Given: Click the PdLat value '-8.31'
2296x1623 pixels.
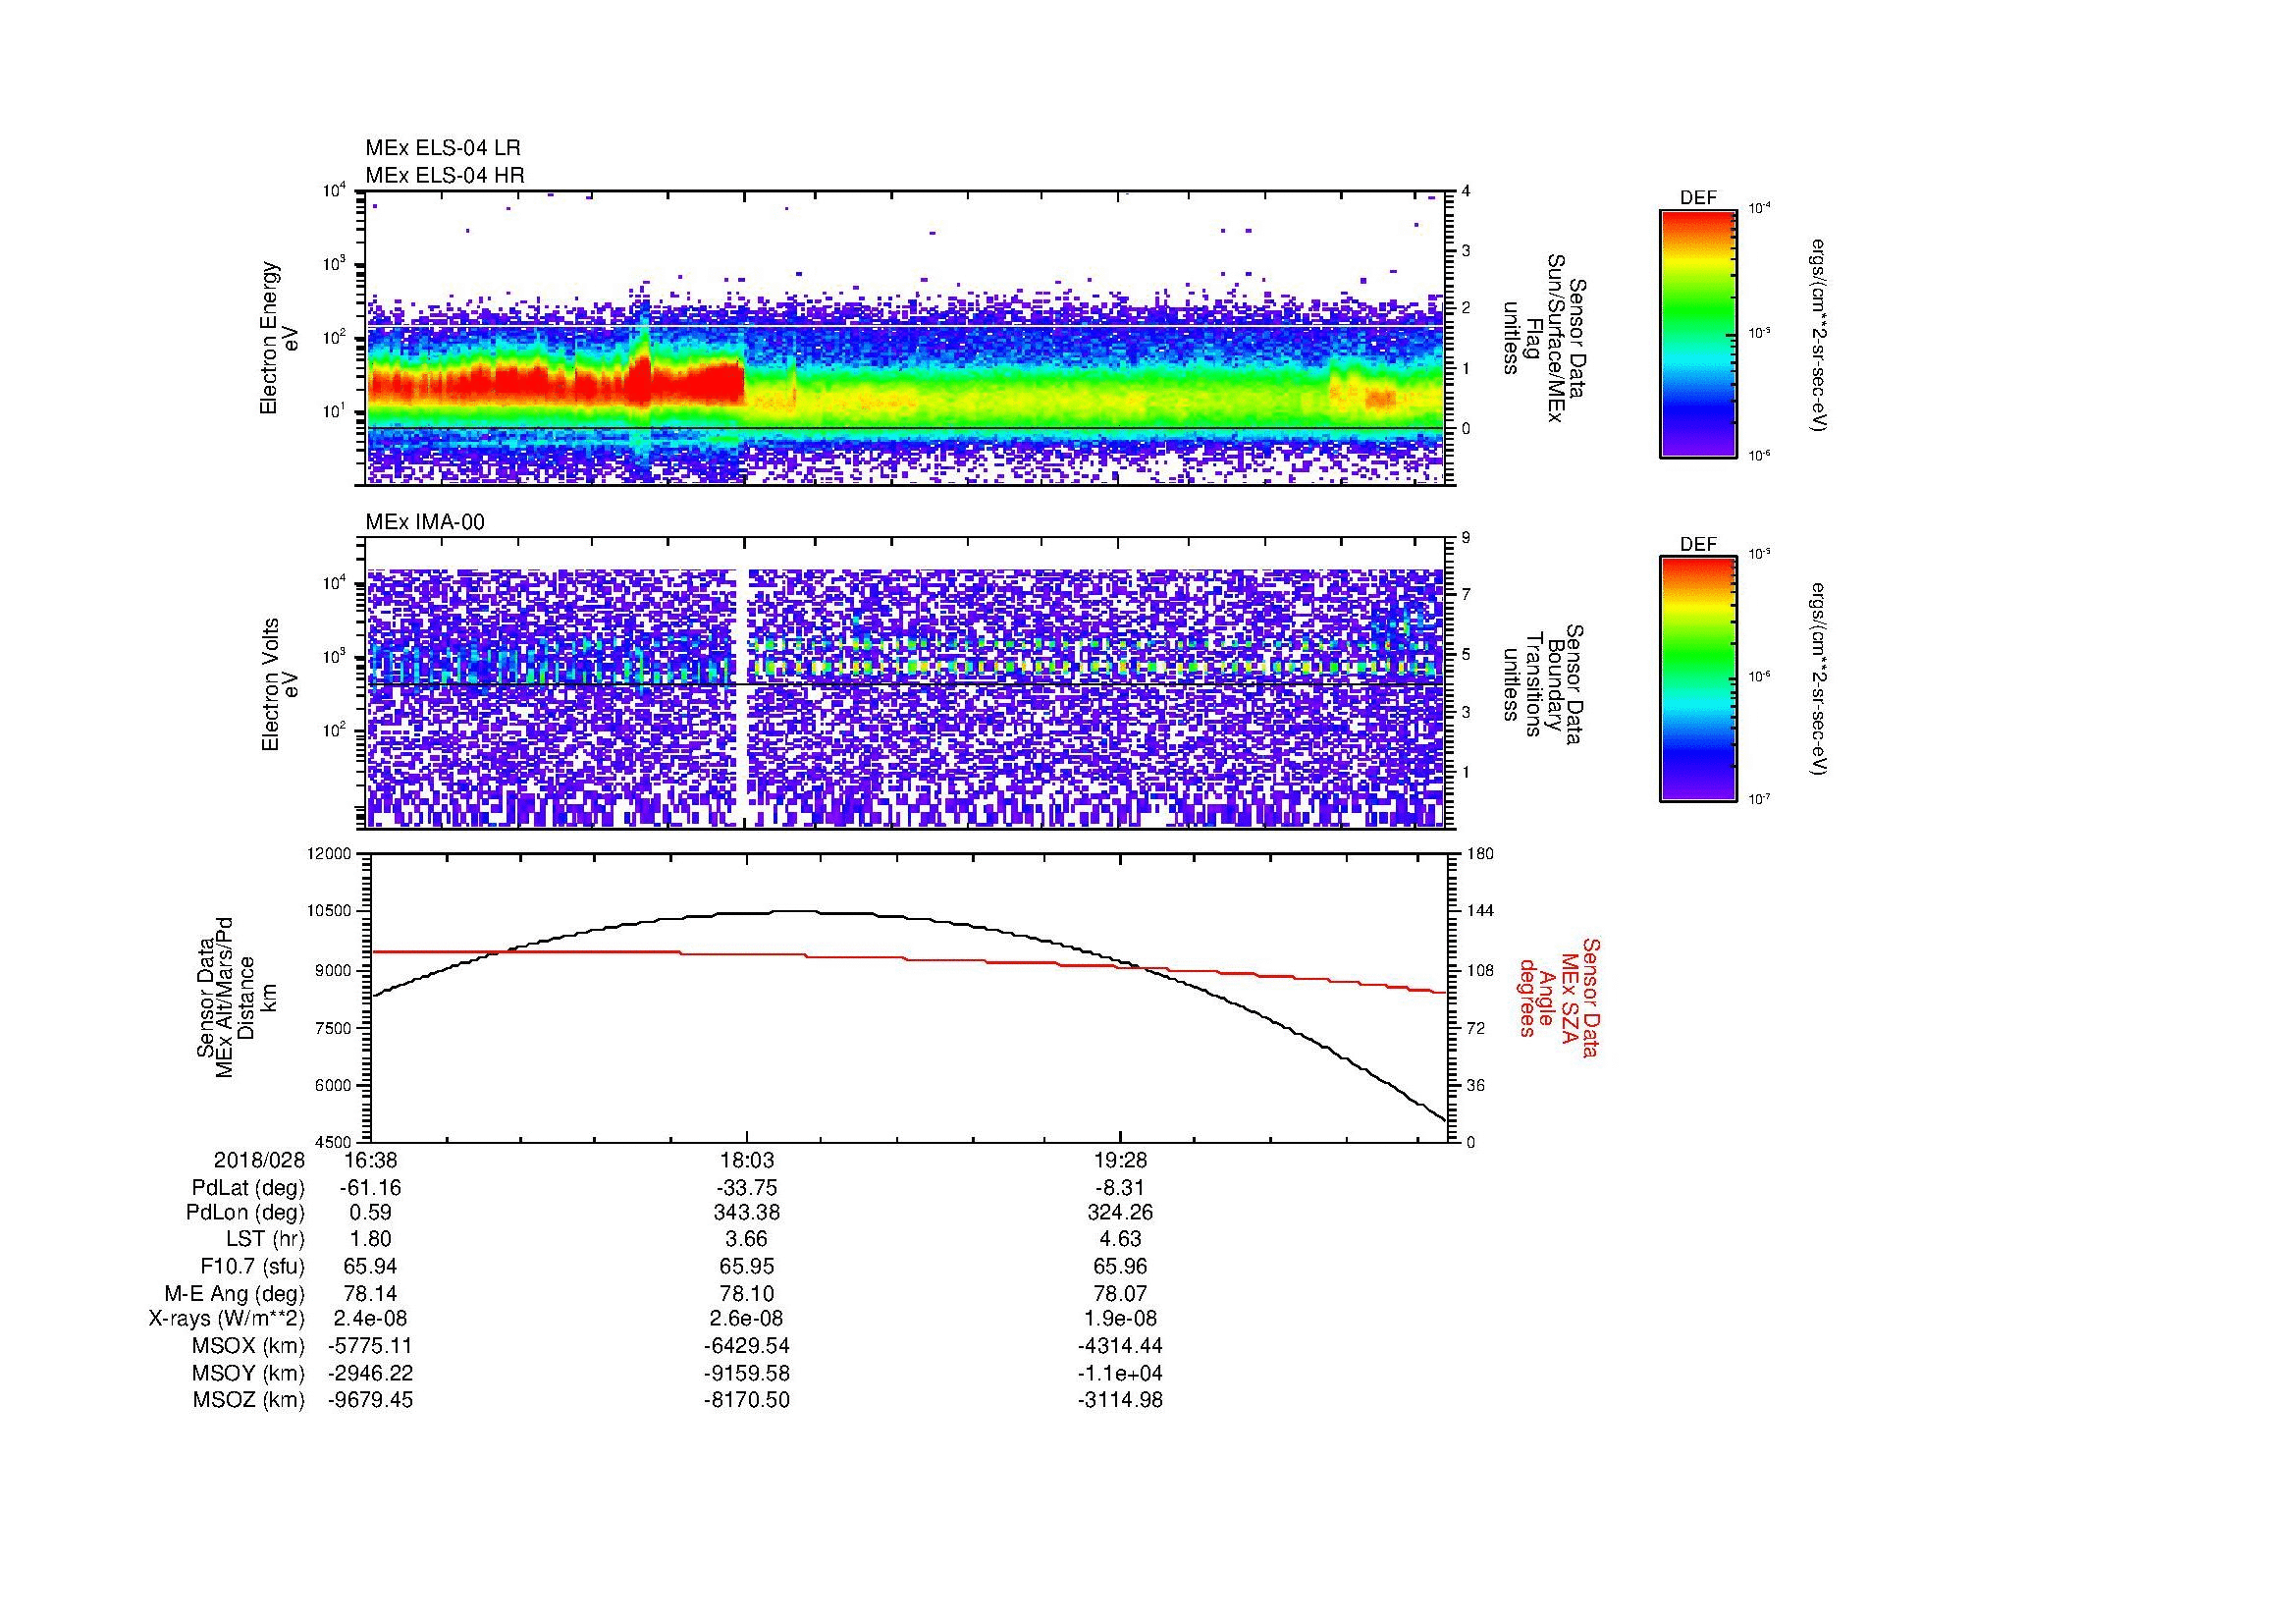Looking at the screenshot, I should coord(1120,1188).
